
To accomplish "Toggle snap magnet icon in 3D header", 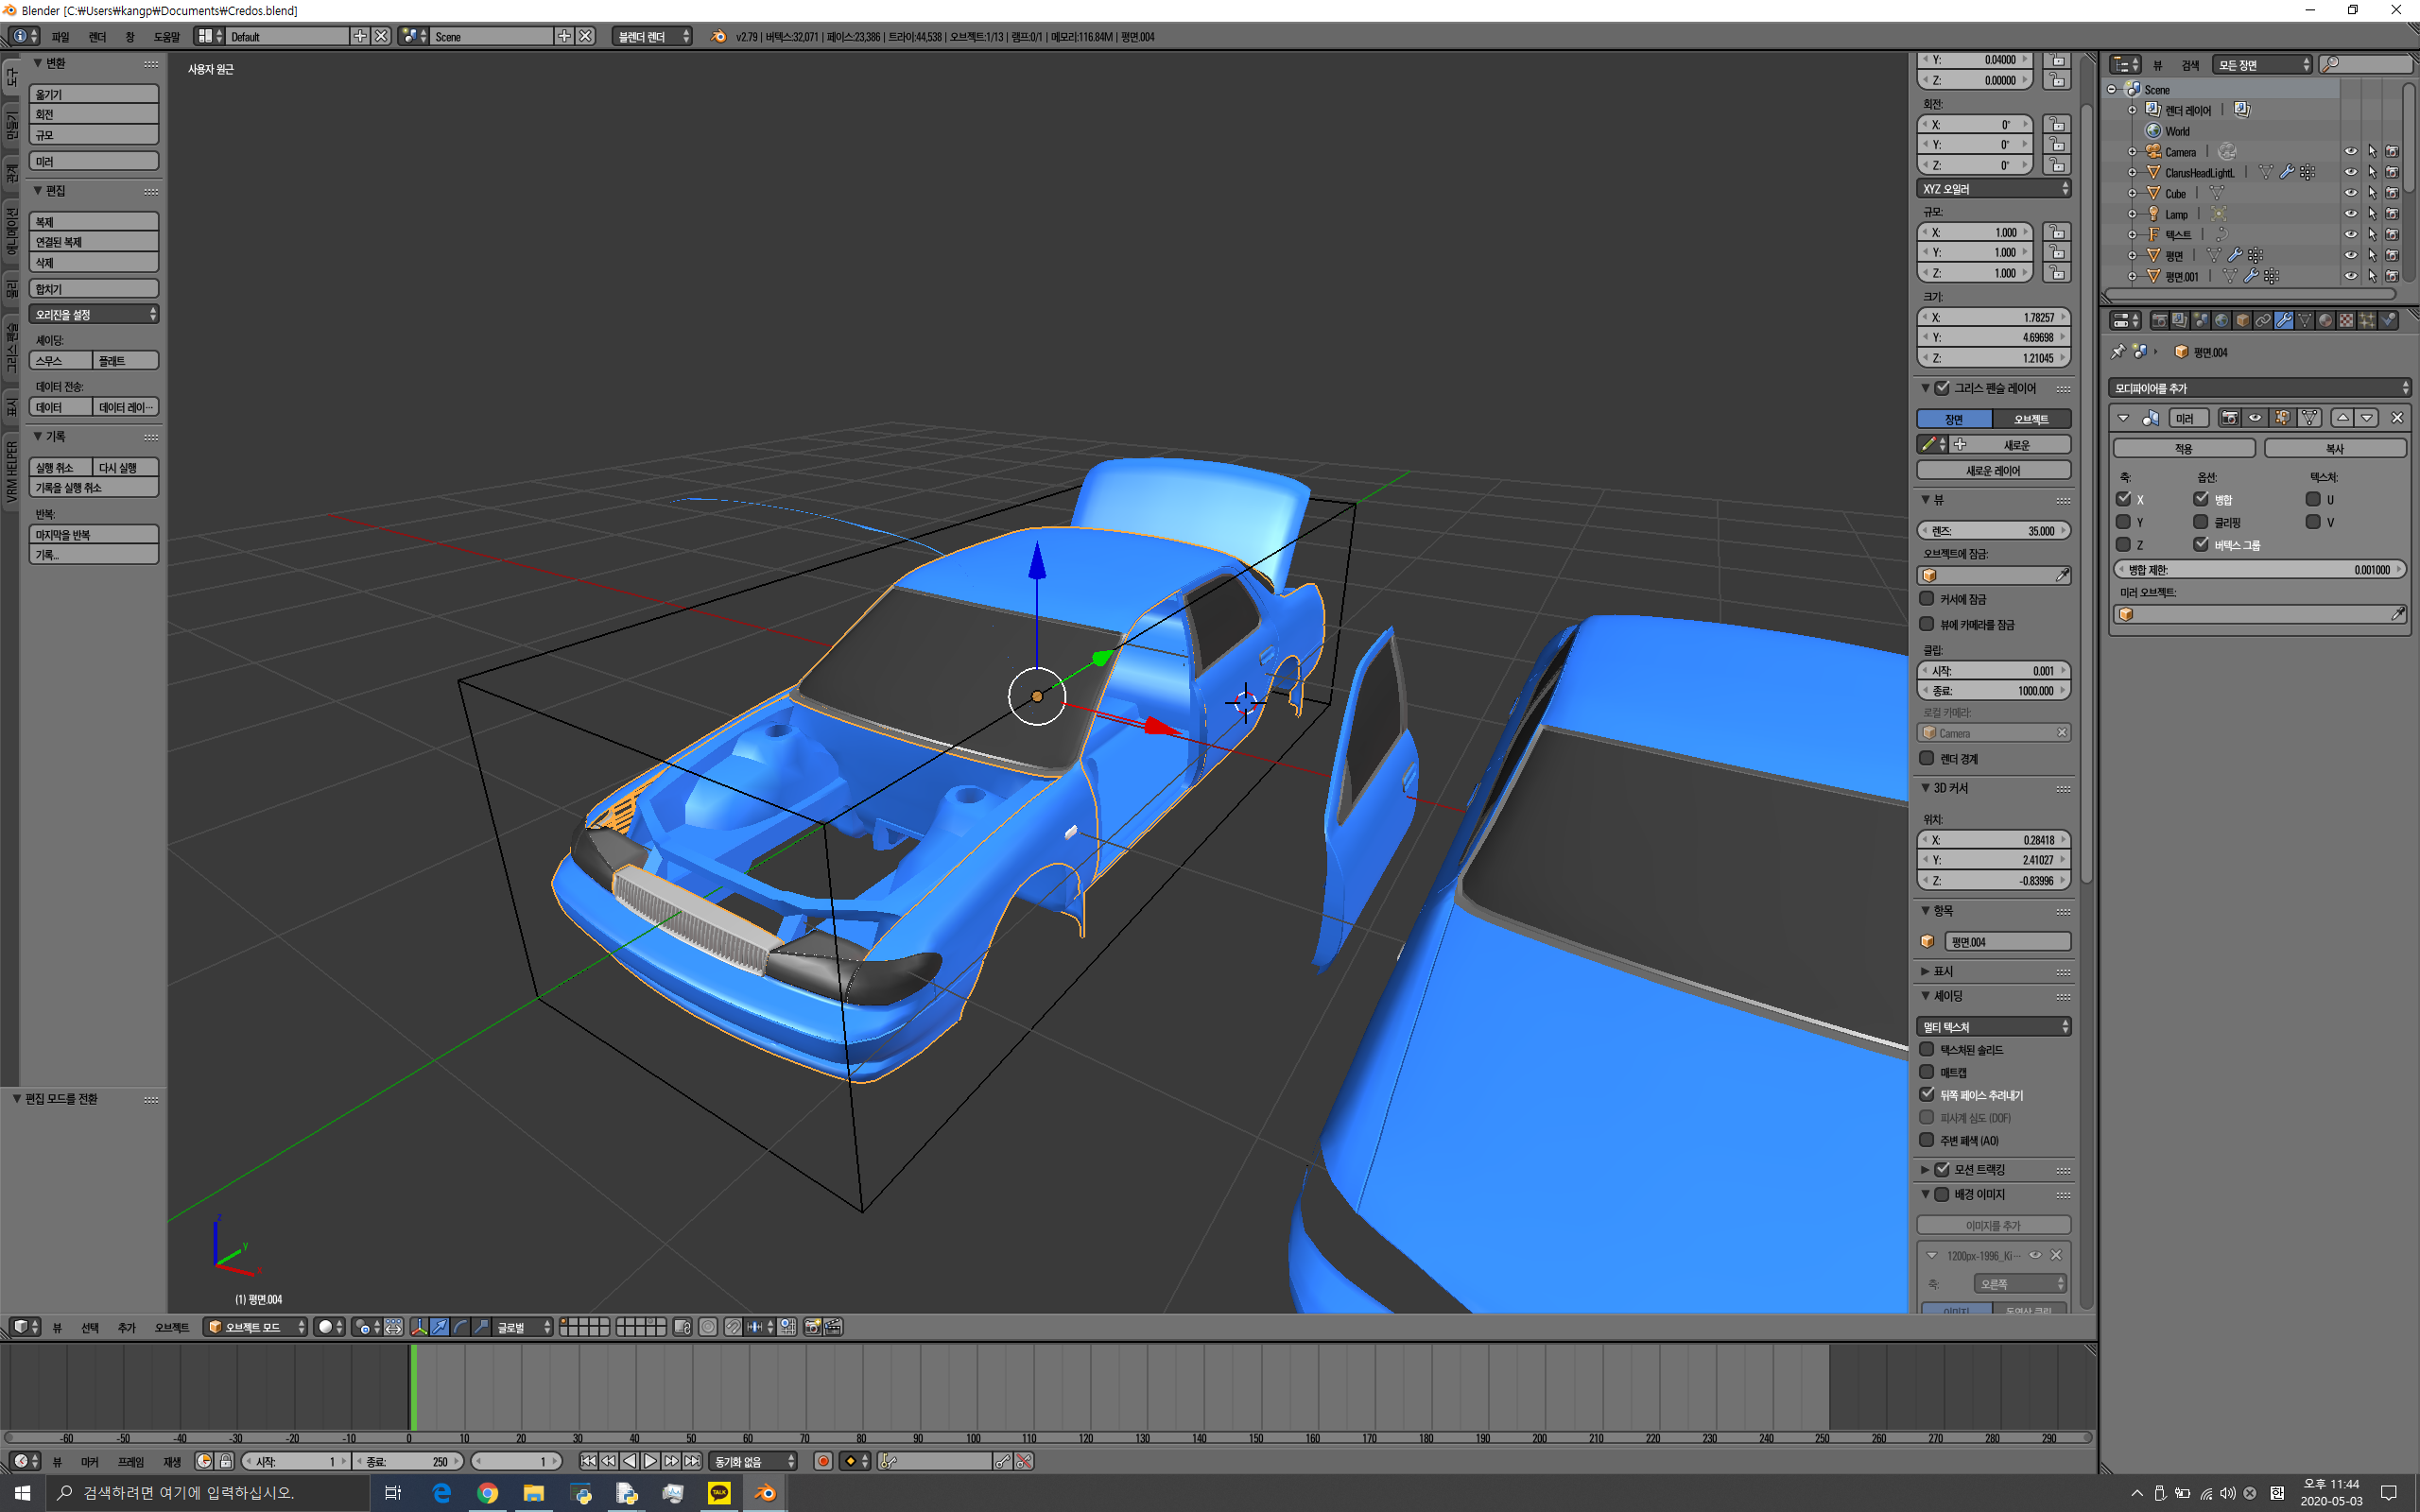I will [x=733, y=1327].
